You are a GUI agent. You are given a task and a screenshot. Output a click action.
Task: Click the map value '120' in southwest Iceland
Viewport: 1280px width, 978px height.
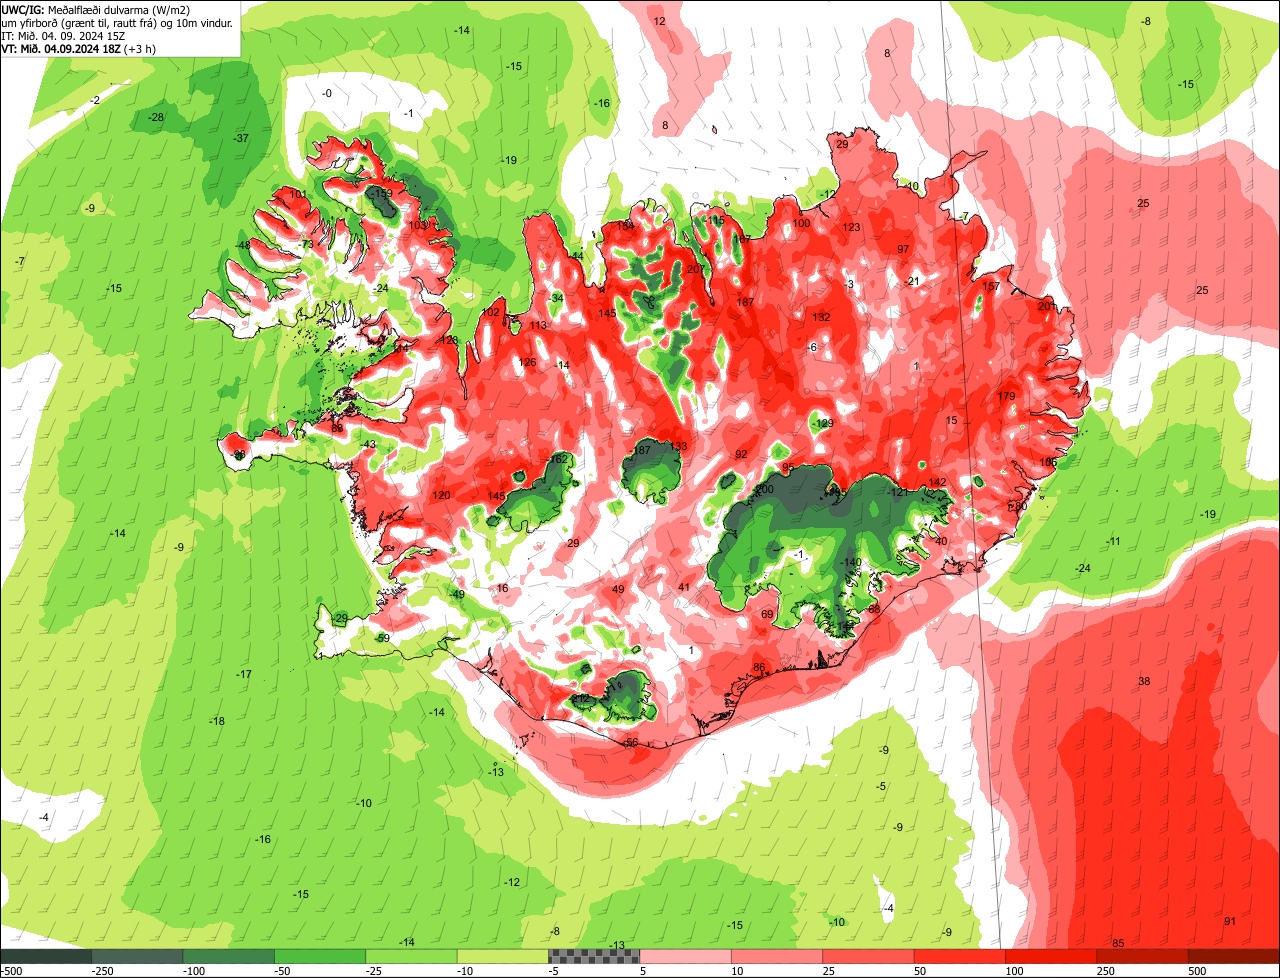coord(441,495)
